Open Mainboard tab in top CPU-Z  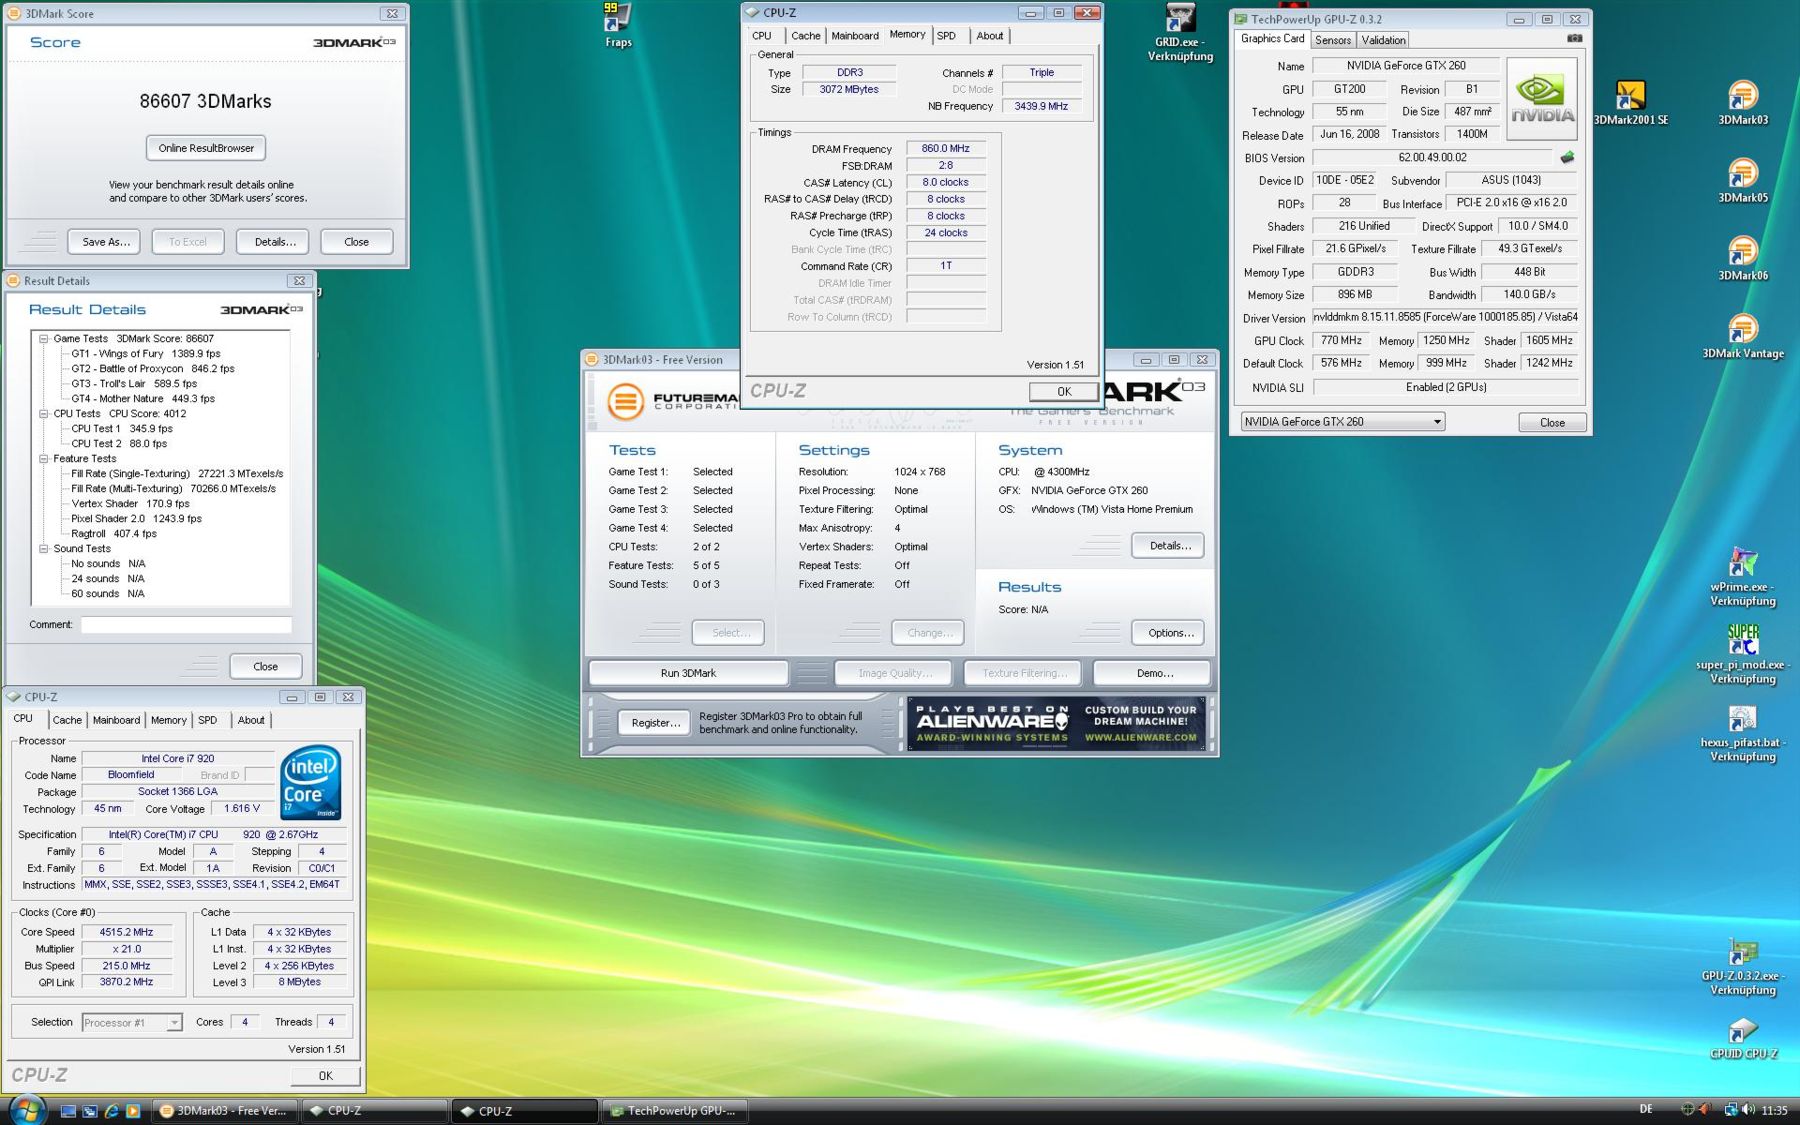(855, 36)
